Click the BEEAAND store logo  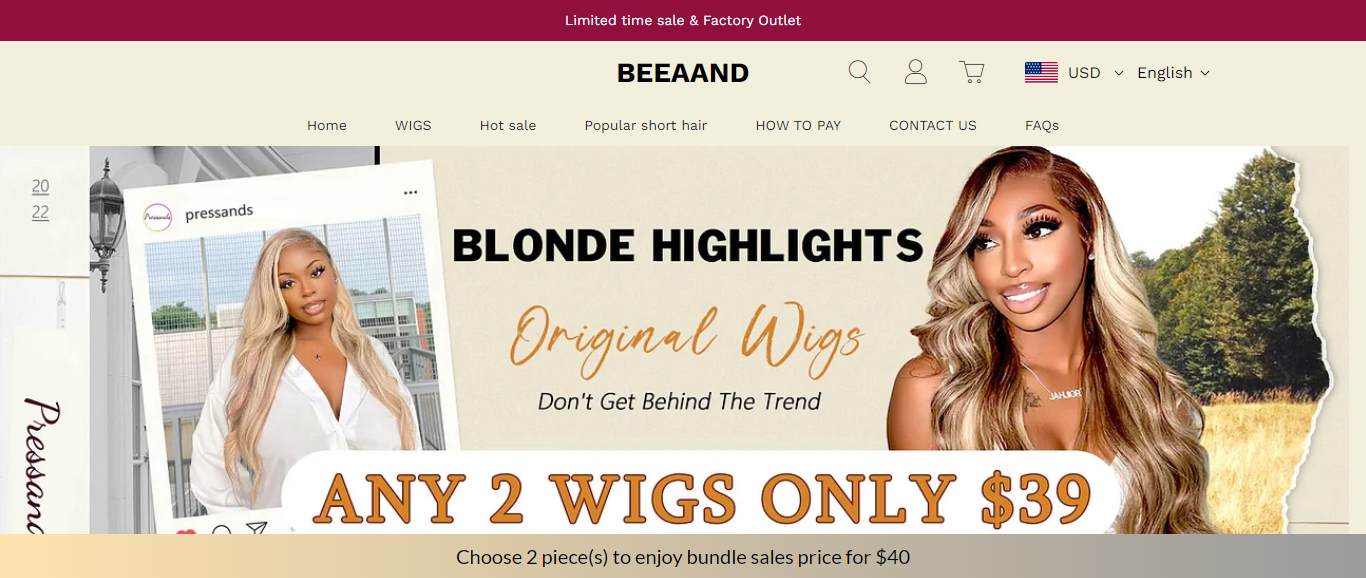coord(683,73)
